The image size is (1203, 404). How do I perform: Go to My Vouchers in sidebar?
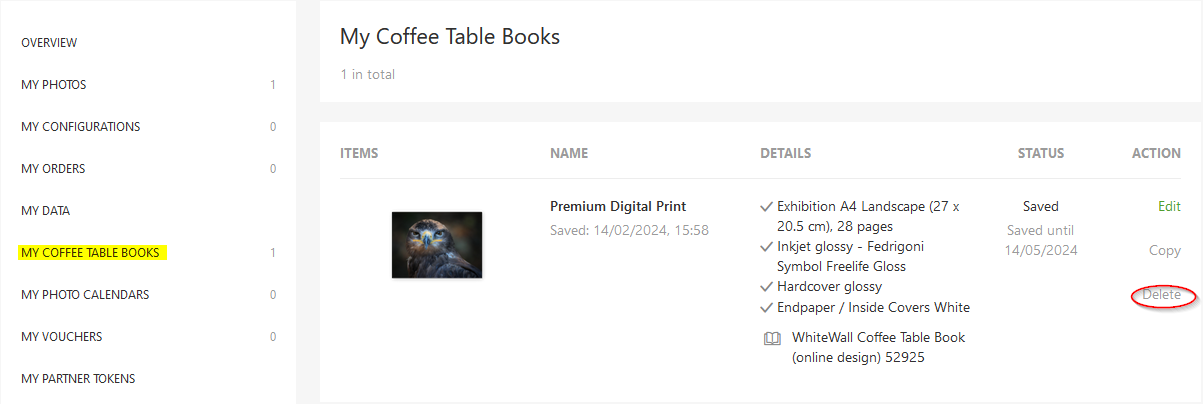pyautogui.click(x=62, y=337)
